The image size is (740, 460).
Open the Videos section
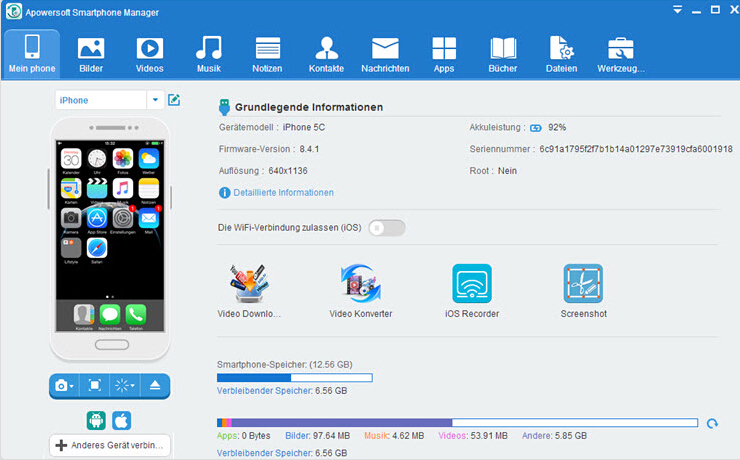tap(150, 55)
